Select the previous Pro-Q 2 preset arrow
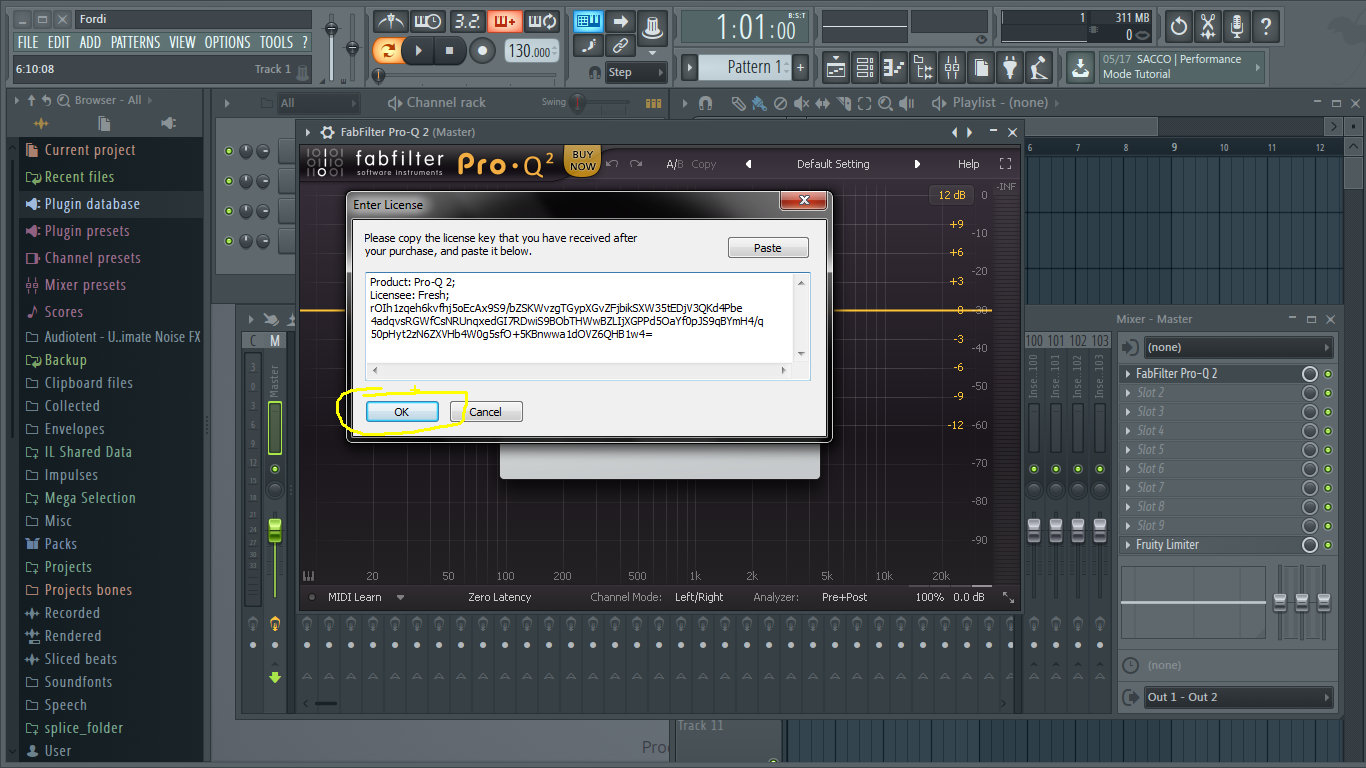The width and height of the screenshot is (1366, 768). [x=748, y=164]
